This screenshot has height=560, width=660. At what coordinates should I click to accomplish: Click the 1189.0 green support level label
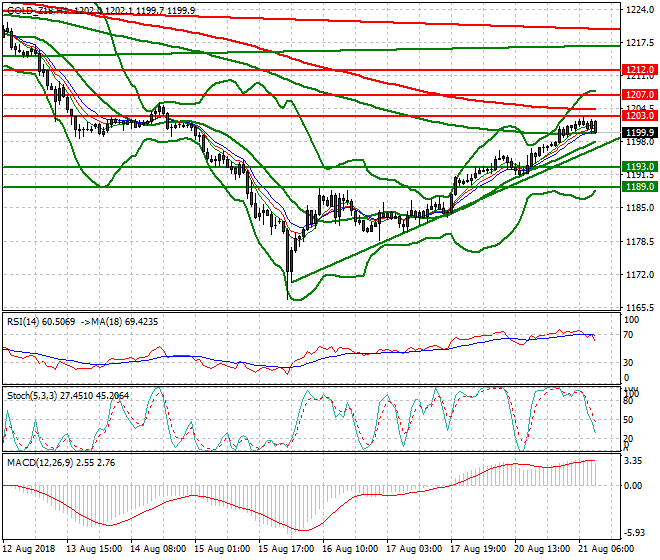click(639, 187)
